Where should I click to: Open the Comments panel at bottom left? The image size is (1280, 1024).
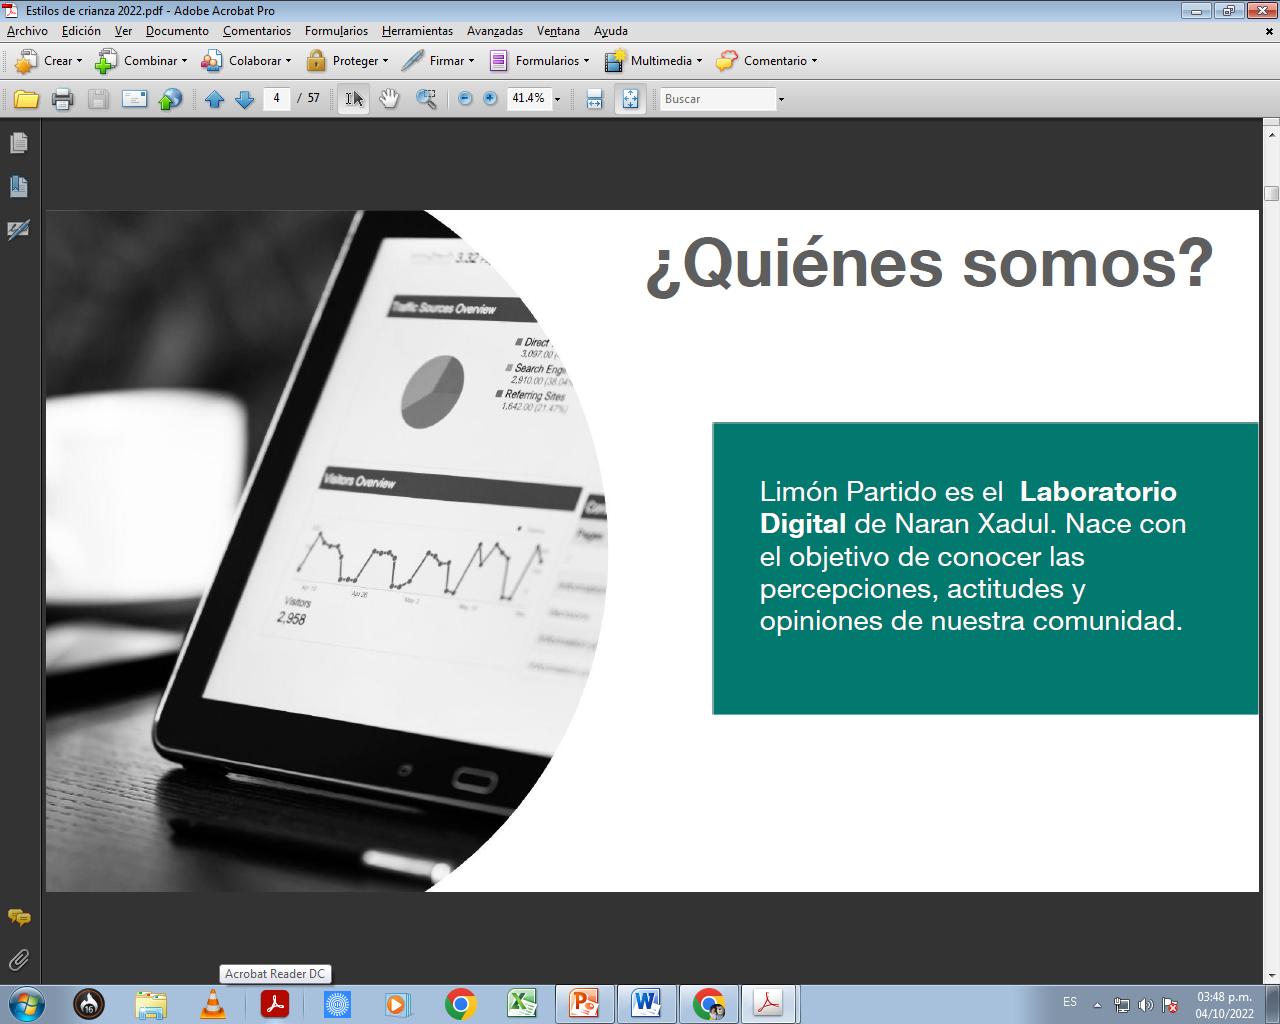click(x=18, y=917)
